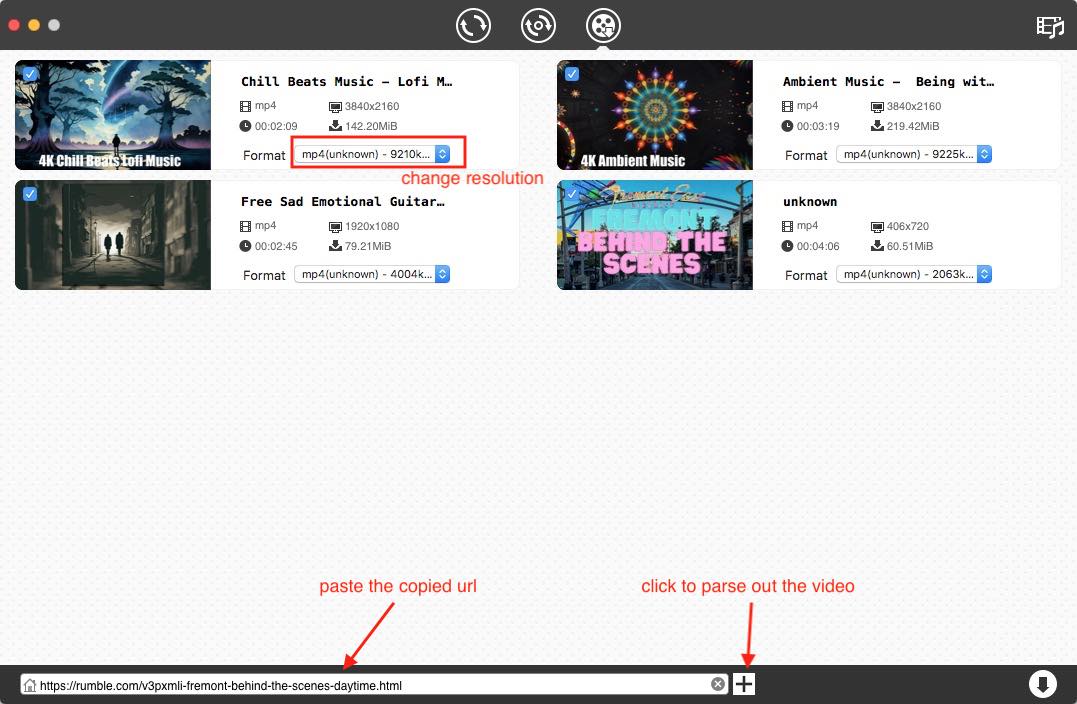Select the 4K Ambient Music thumbnail

pyautogui.click(x=654, y=115)
